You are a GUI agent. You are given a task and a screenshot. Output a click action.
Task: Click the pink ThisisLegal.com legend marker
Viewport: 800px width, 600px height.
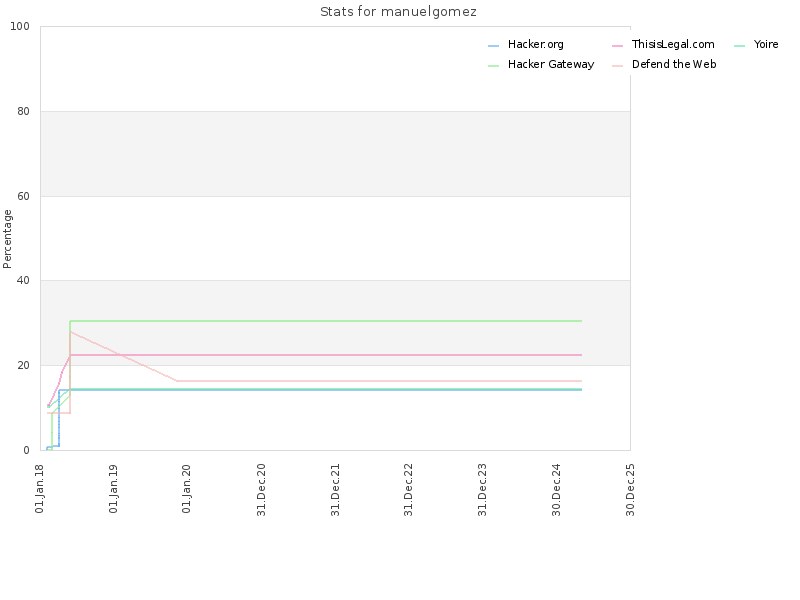[617, 46]
